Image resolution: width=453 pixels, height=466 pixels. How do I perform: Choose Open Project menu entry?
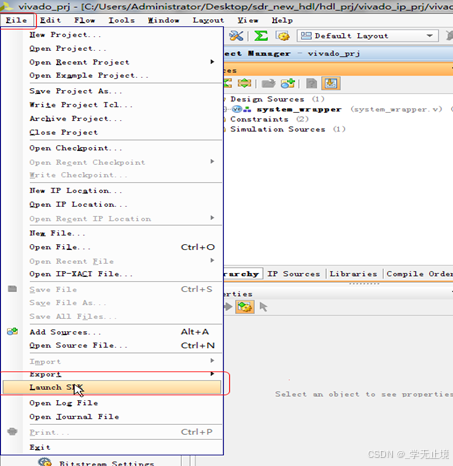[x=112, y=48]
